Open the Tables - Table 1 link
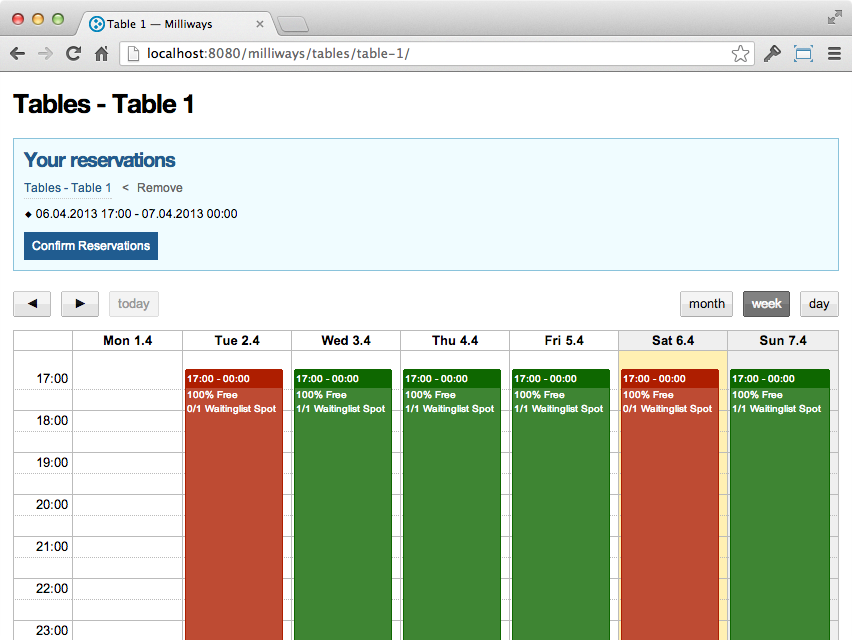The height and width of the screenshot is (640, 852). click(67, 187)
